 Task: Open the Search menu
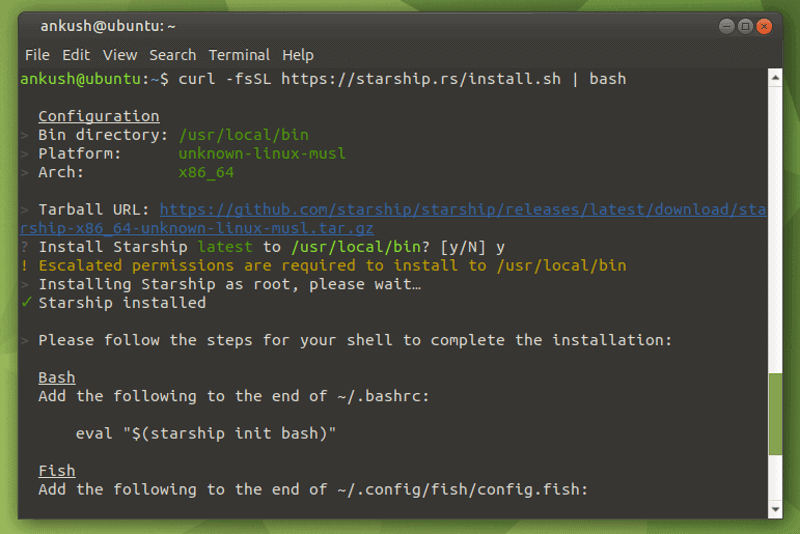[173, 55]
